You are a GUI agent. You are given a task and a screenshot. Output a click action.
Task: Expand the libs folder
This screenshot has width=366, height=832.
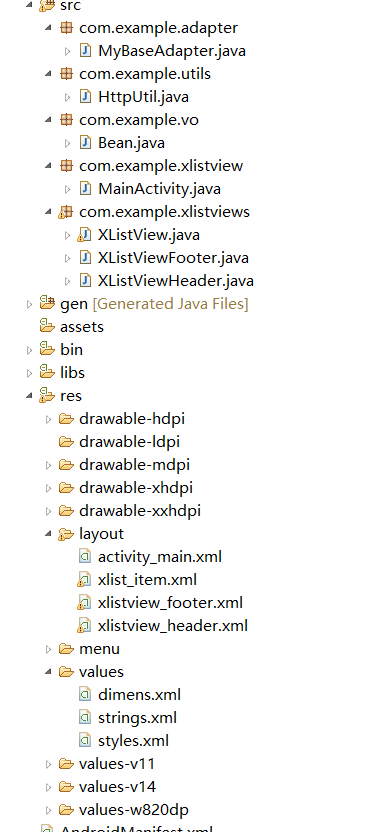click(x=30, y=373)
